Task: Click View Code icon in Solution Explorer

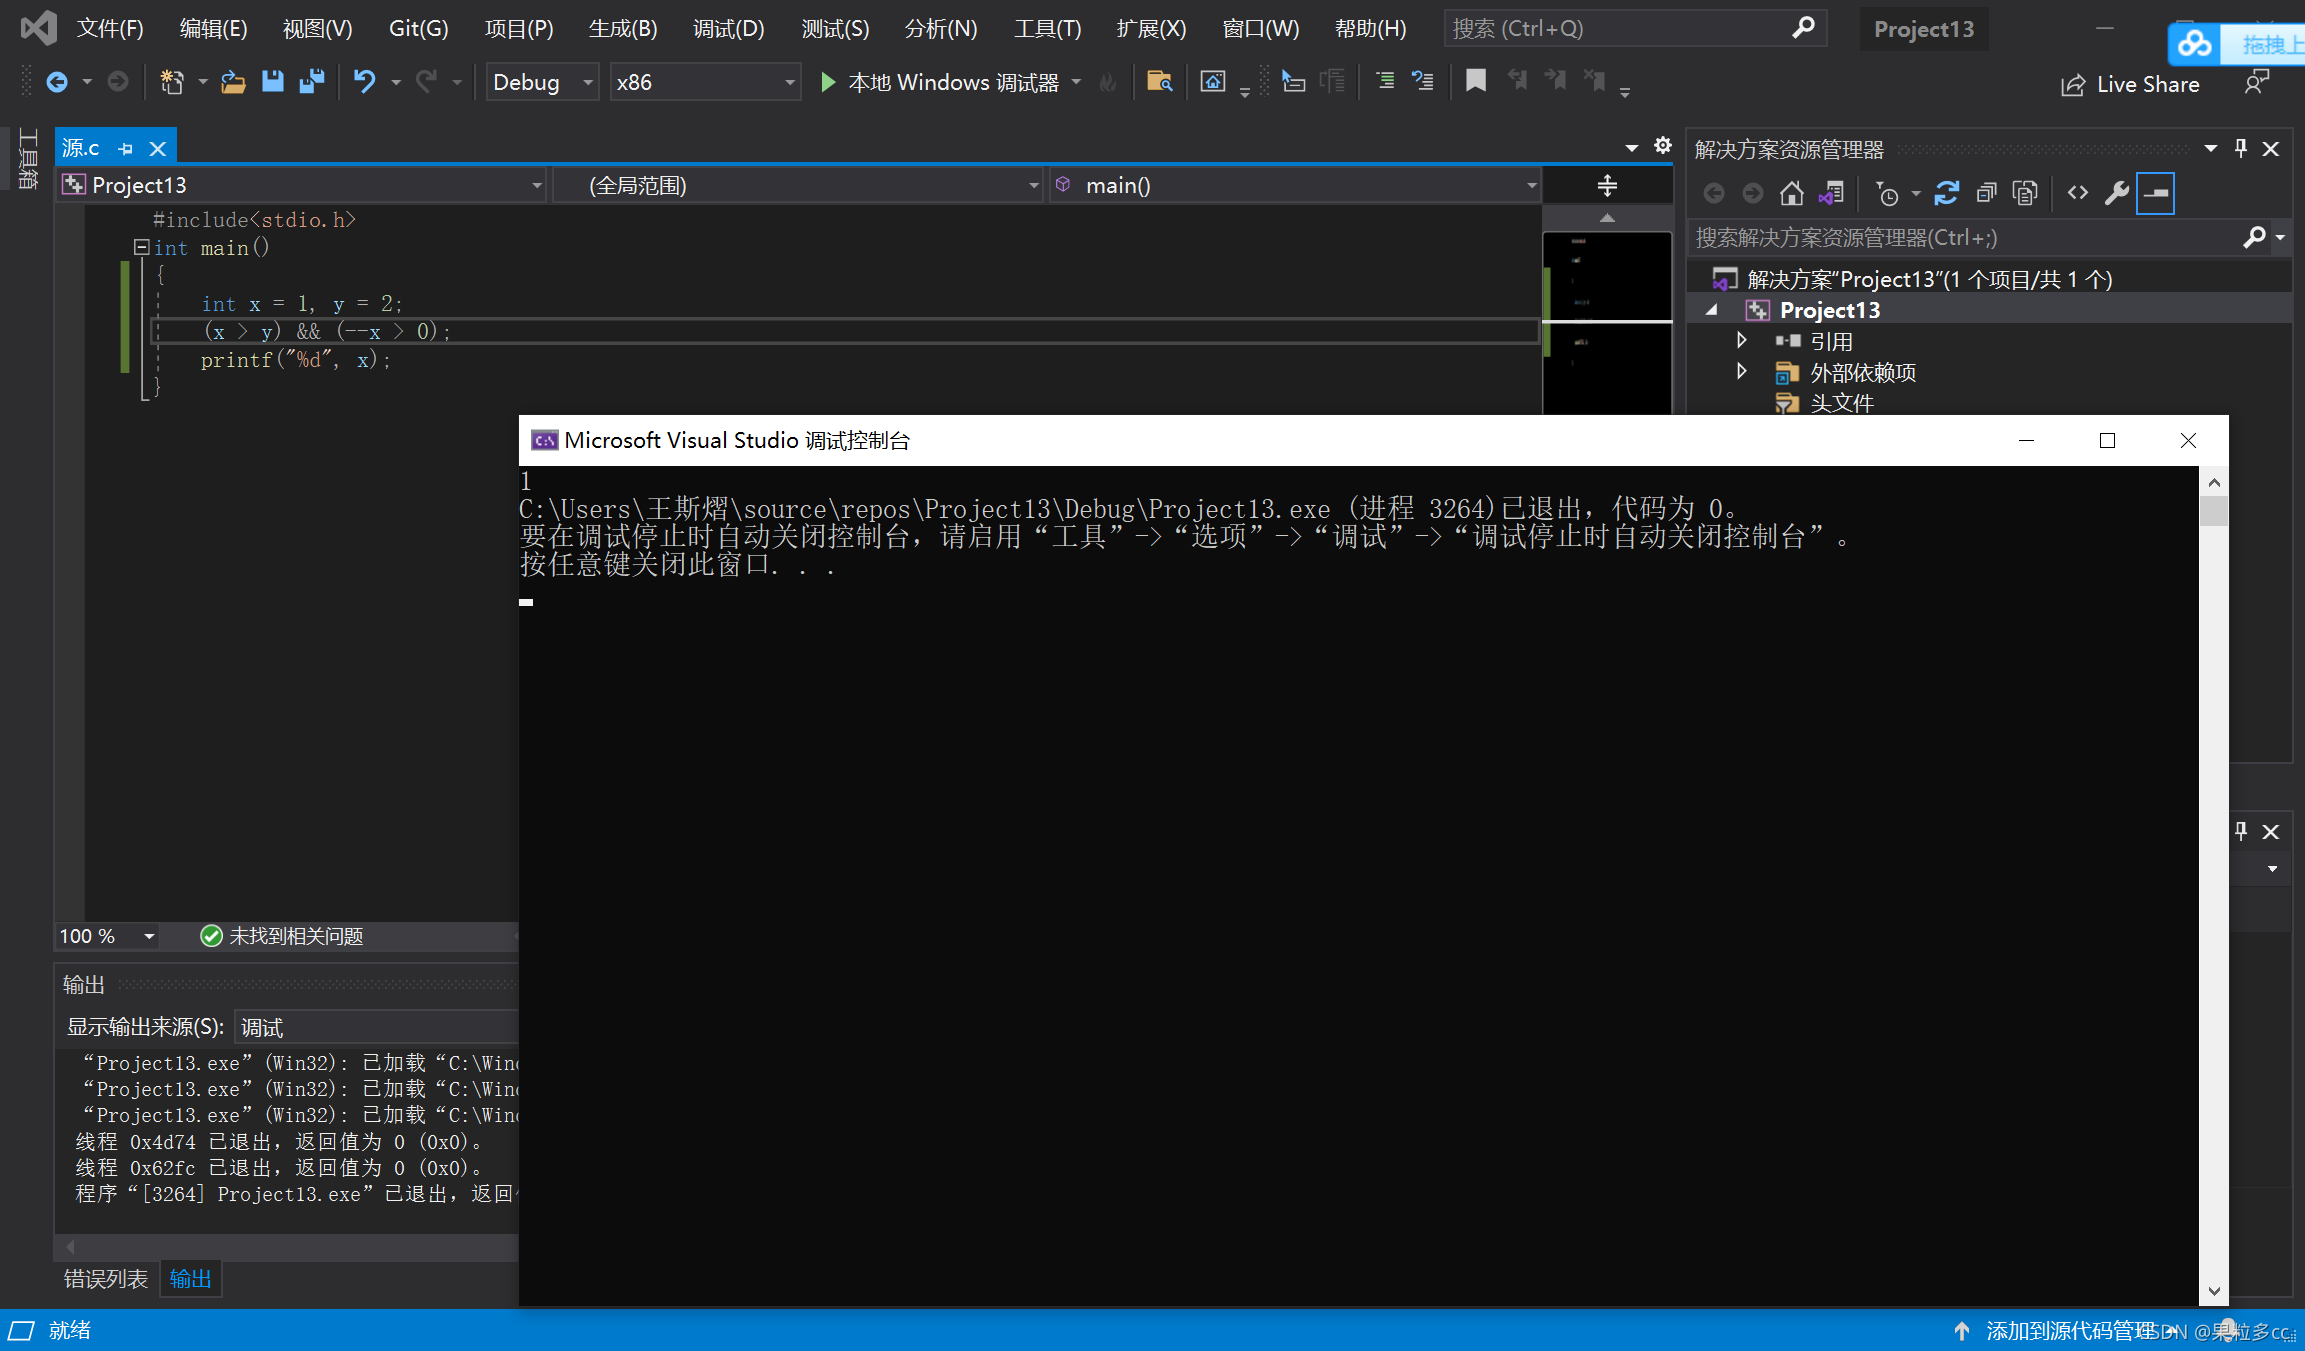Action: 2078,193
